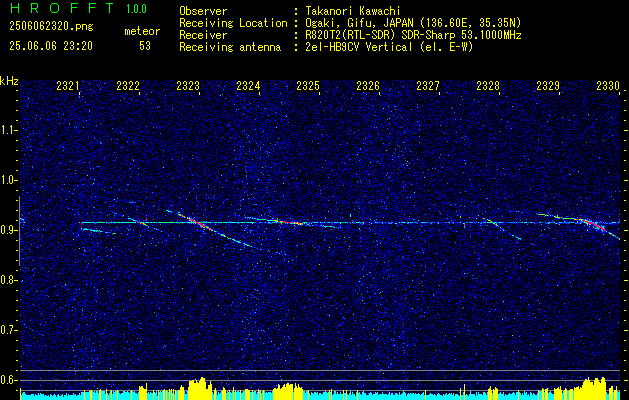
Task: Click the meteor count 53
Action: (x=145, y=46)
